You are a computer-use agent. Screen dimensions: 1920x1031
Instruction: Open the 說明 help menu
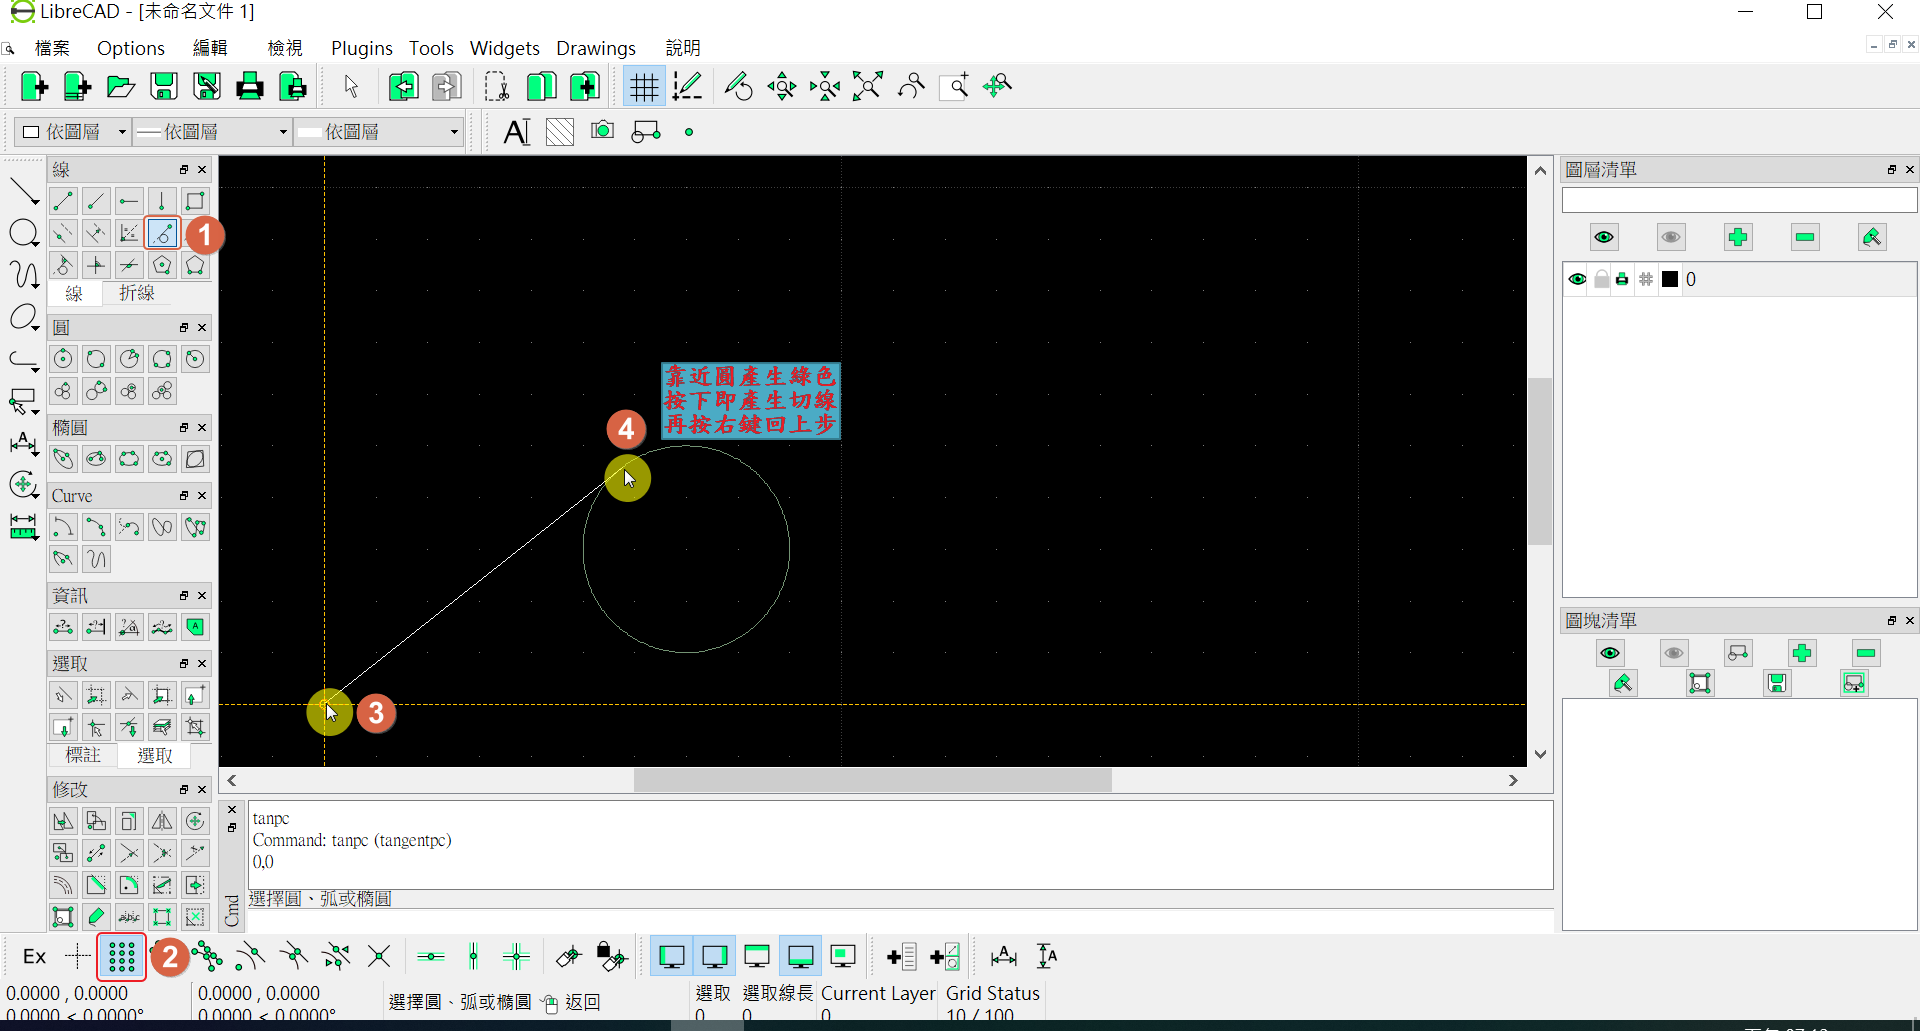683,48
